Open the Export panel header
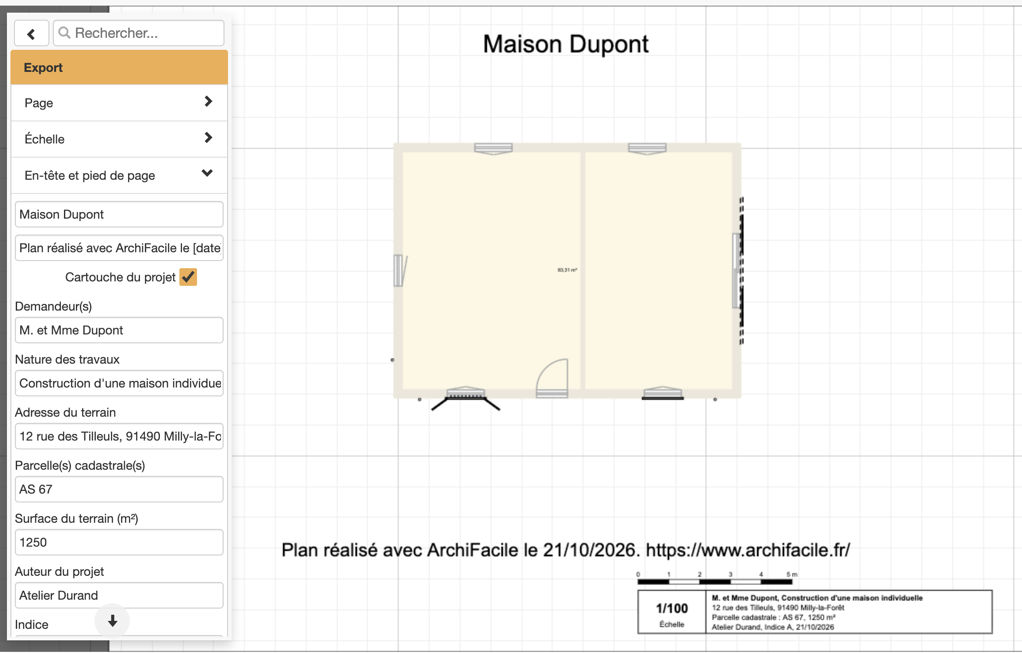This screenshot has width=1022, height=653. (119, 67)
